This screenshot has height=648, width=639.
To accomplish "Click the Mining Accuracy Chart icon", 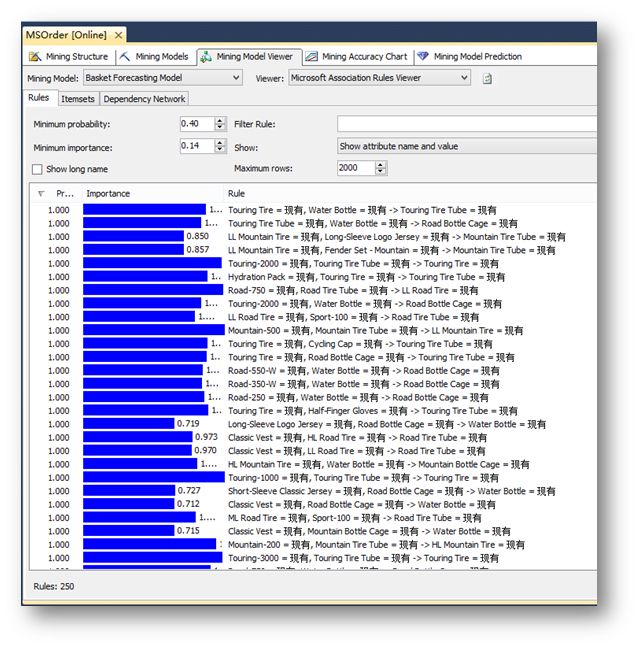I will coord(311,57).
